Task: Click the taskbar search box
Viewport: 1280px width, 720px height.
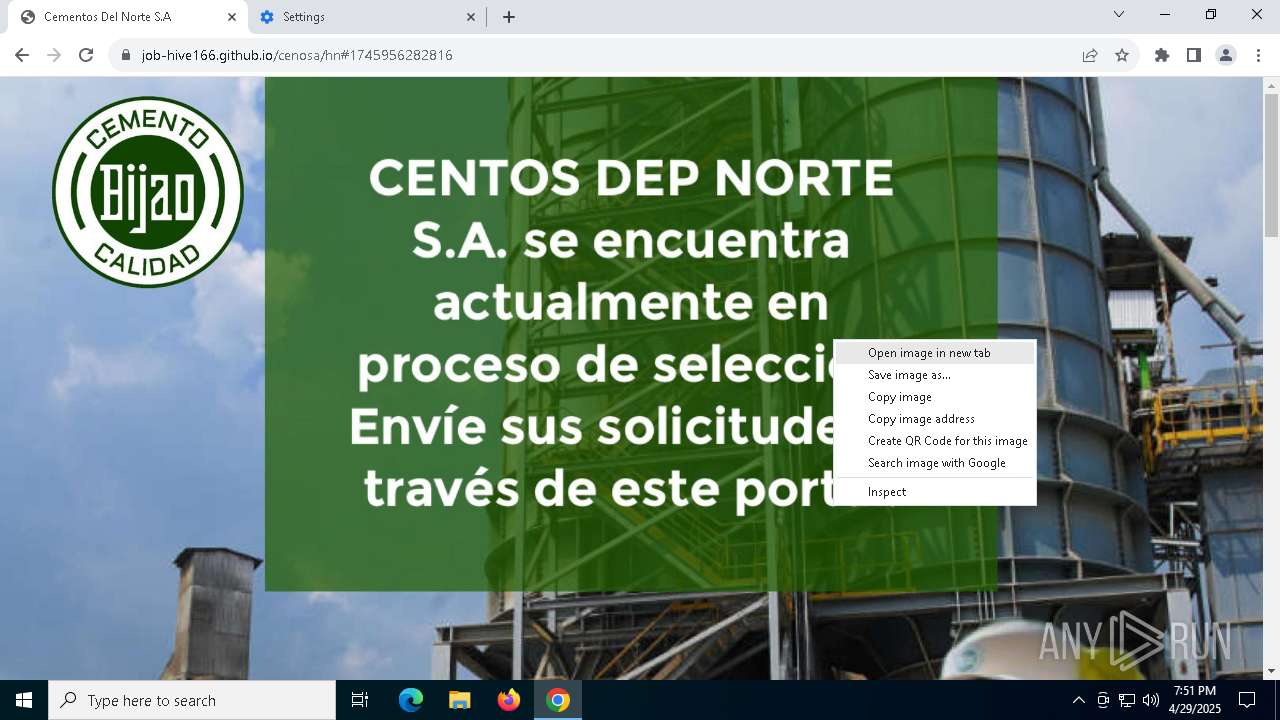Action: tap(192, 700)
